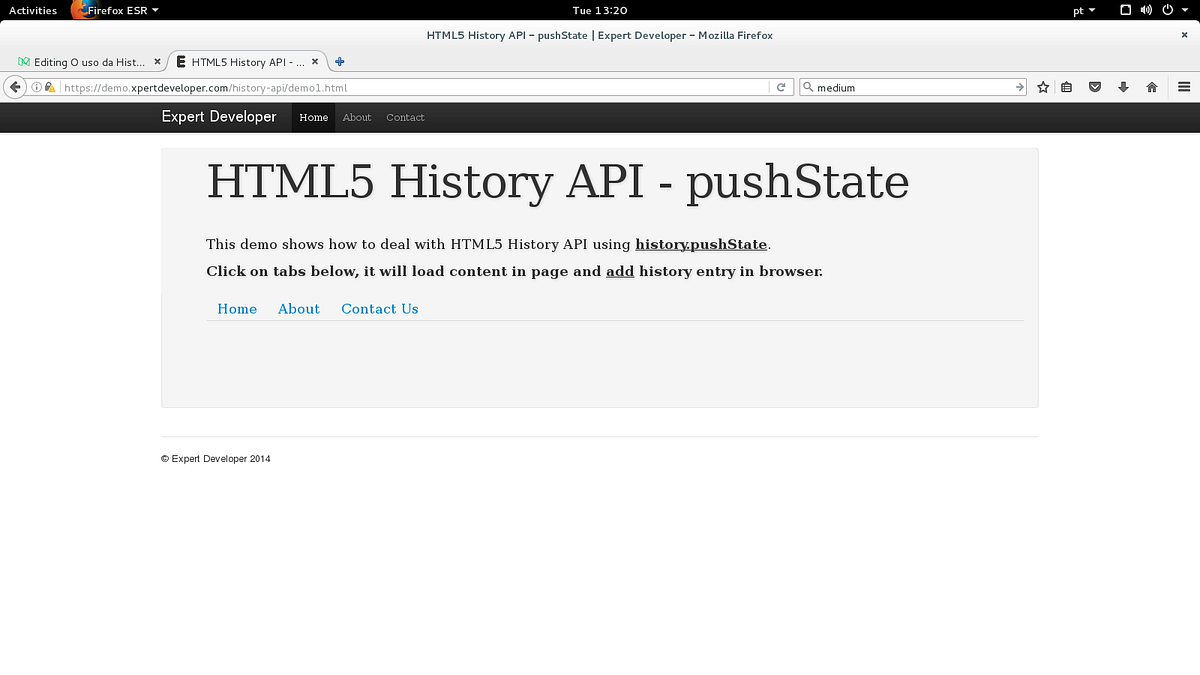Open the search engine dropdown in search field
The width and height of the screenshot is (1200, 675).
tap(806, 87)
